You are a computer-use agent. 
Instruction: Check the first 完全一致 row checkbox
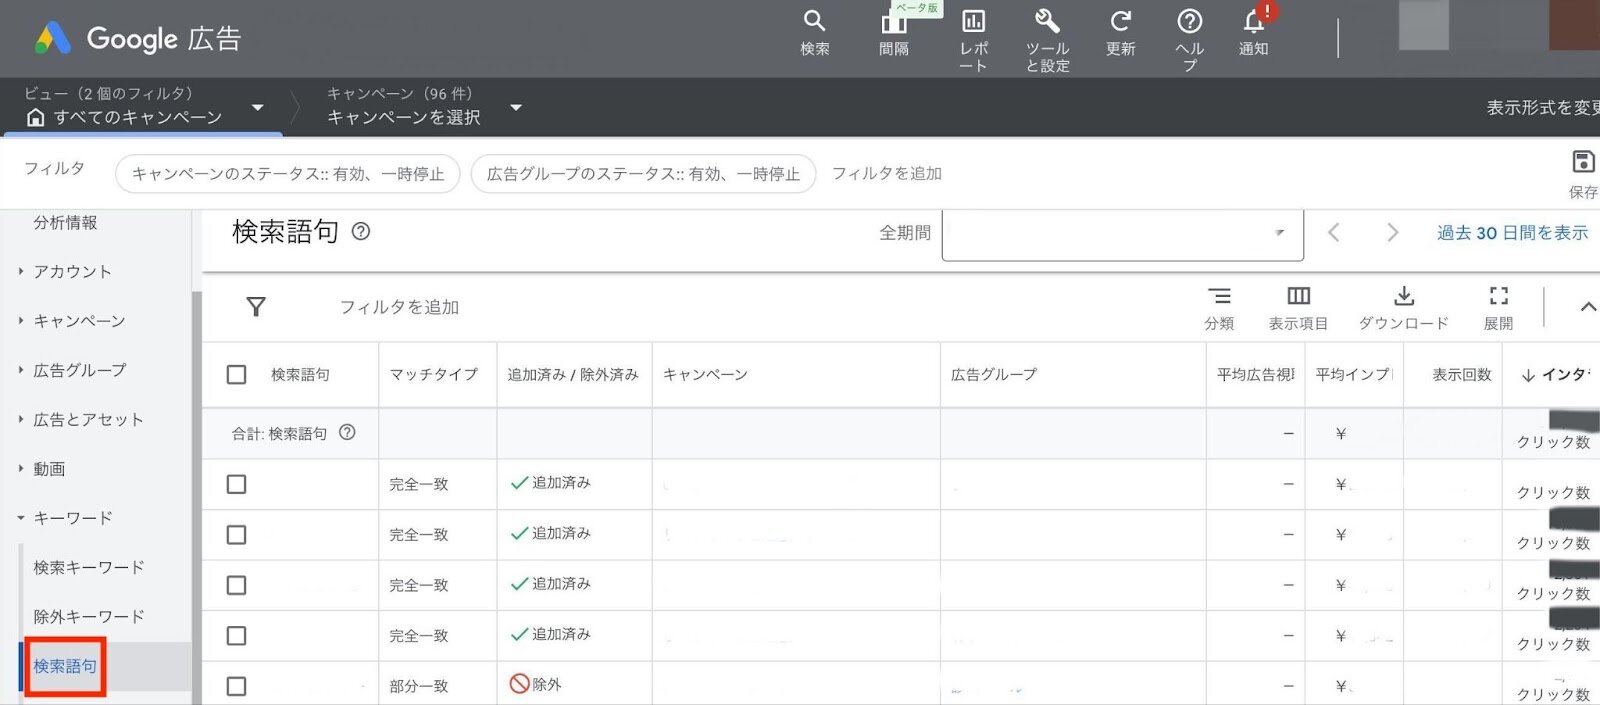click(237, 485)
